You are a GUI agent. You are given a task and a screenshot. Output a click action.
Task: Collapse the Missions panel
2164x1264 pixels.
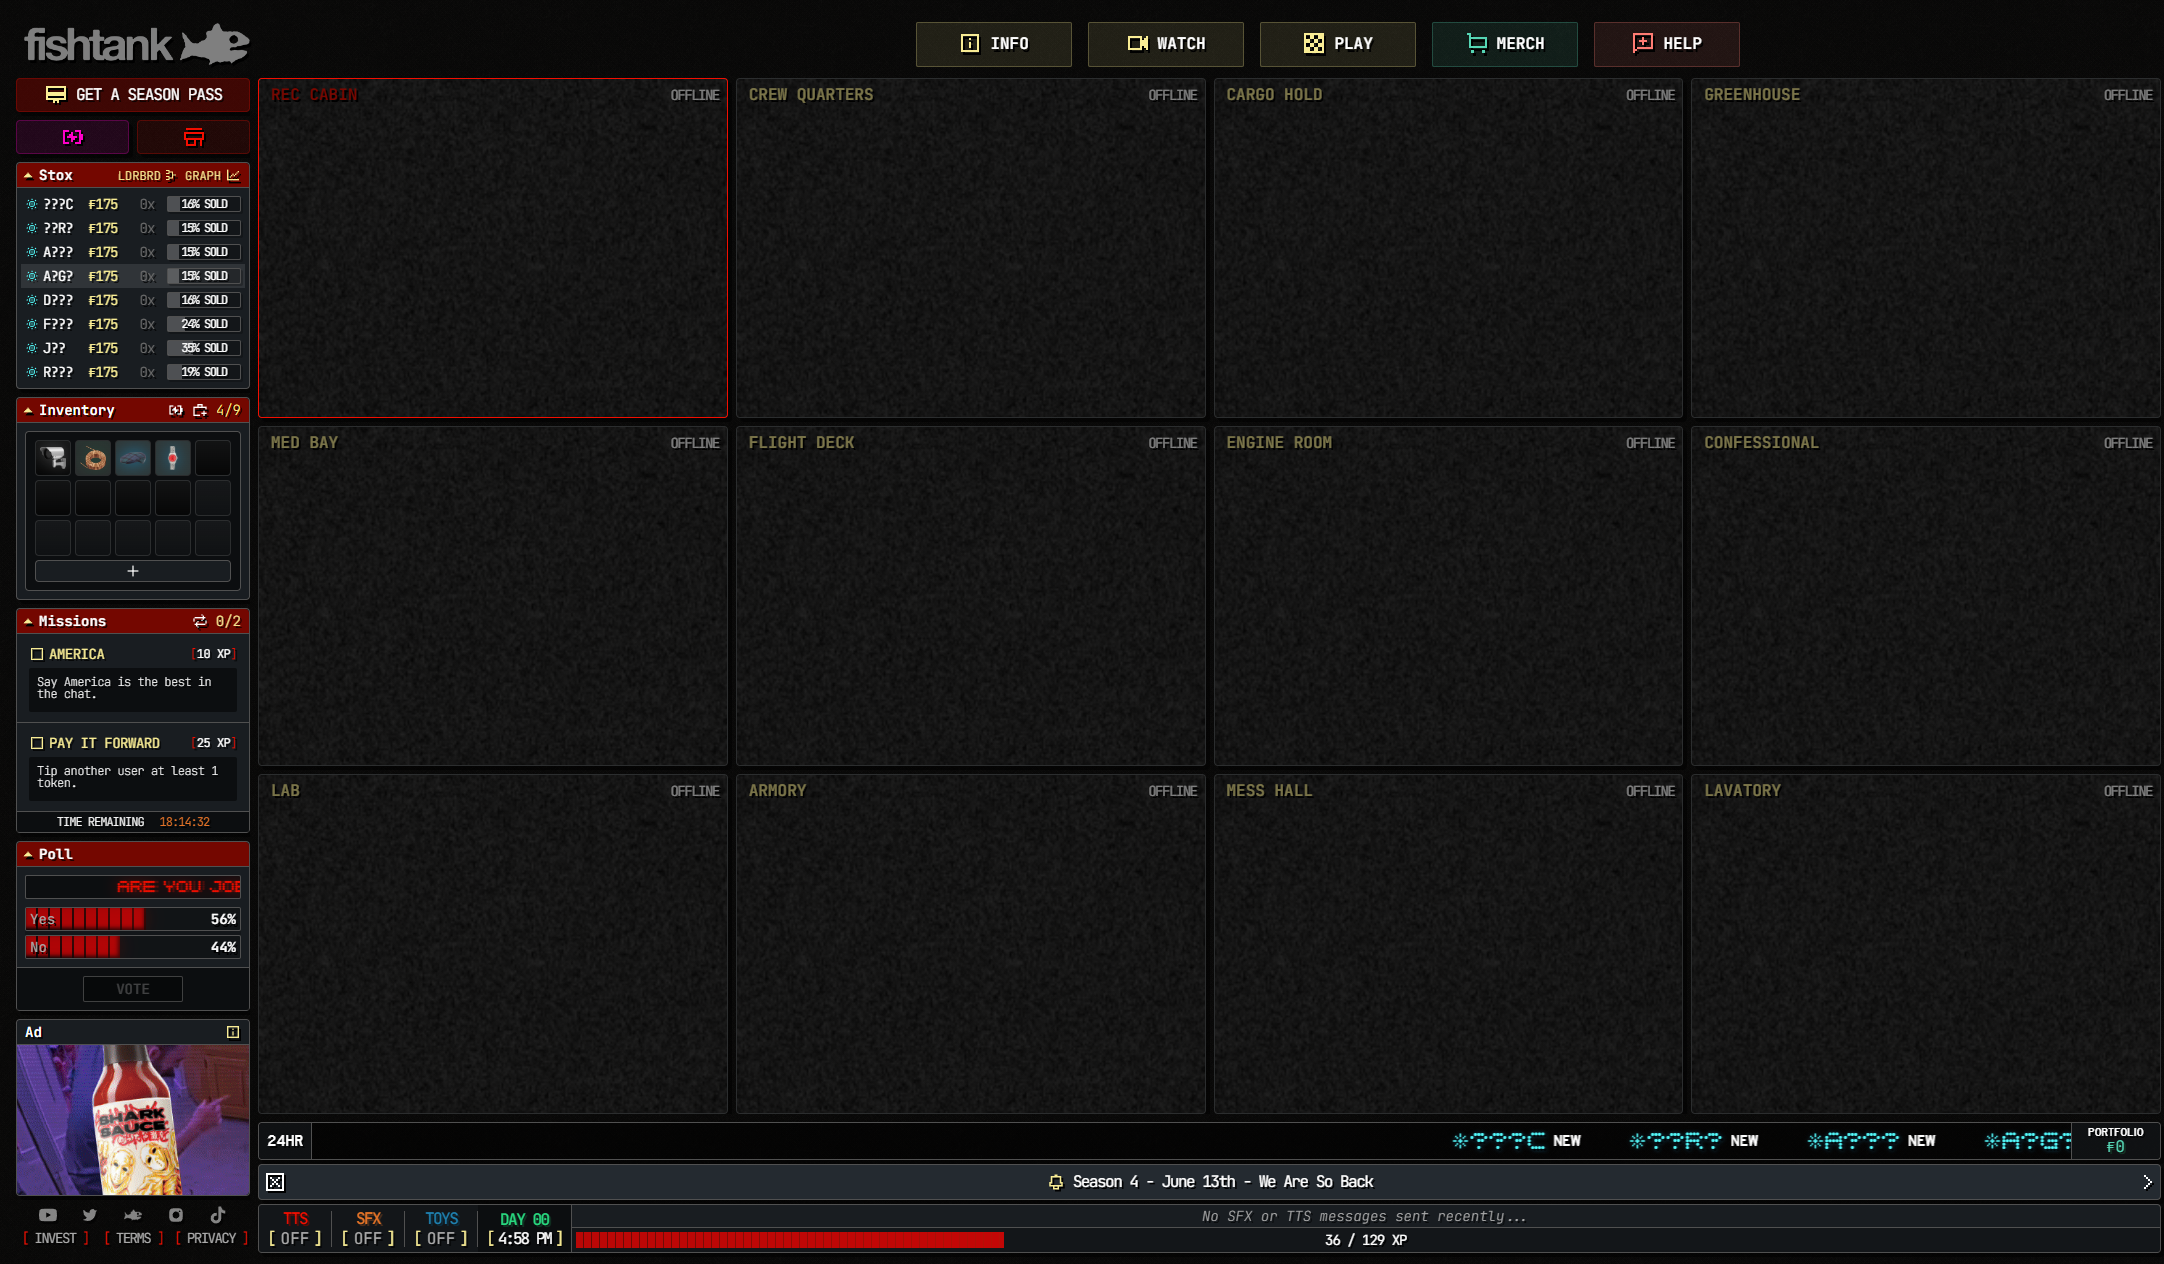click(28, 621)
